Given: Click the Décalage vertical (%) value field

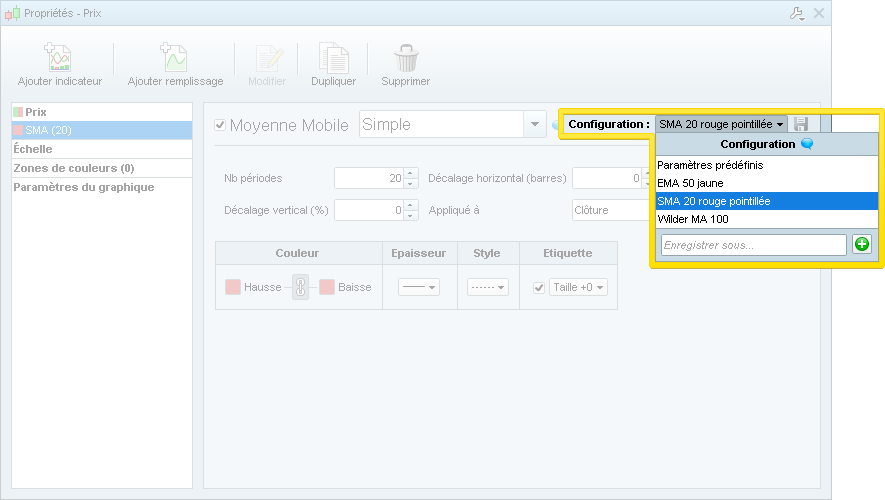Looking at the screenshot, I should coord(369,210).
